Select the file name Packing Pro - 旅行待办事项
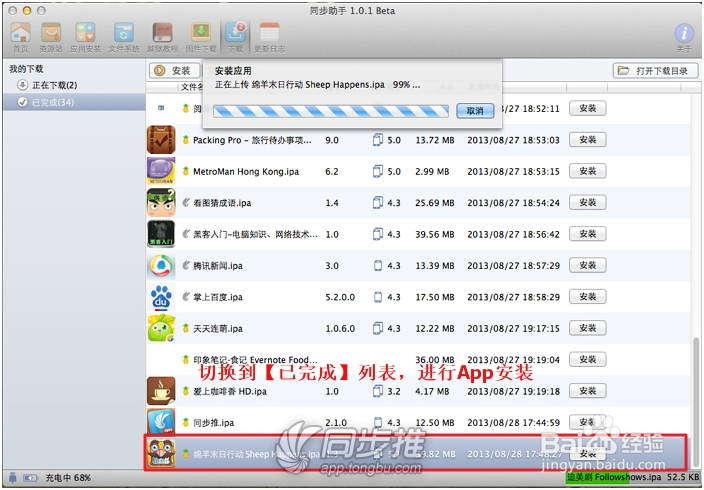The width and height of the screenshot is (704, 490). [x=252, y=140]
